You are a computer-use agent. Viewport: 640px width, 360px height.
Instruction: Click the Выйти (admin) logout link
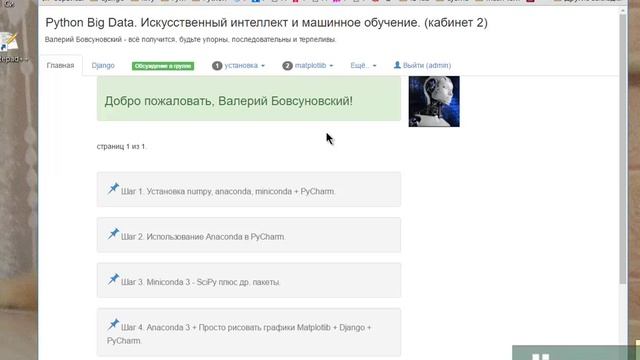[422, 65]
